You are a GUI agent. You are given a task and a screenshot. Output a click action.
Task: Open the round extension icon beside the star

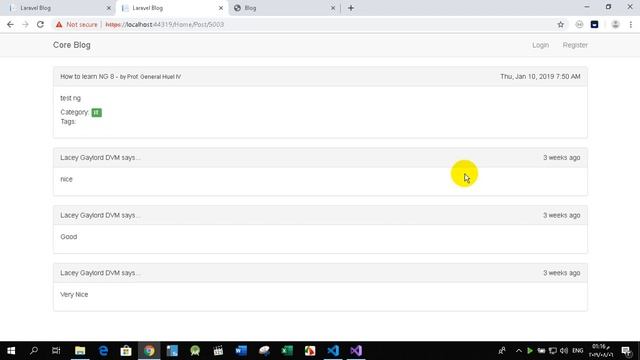tap(579, 24)
